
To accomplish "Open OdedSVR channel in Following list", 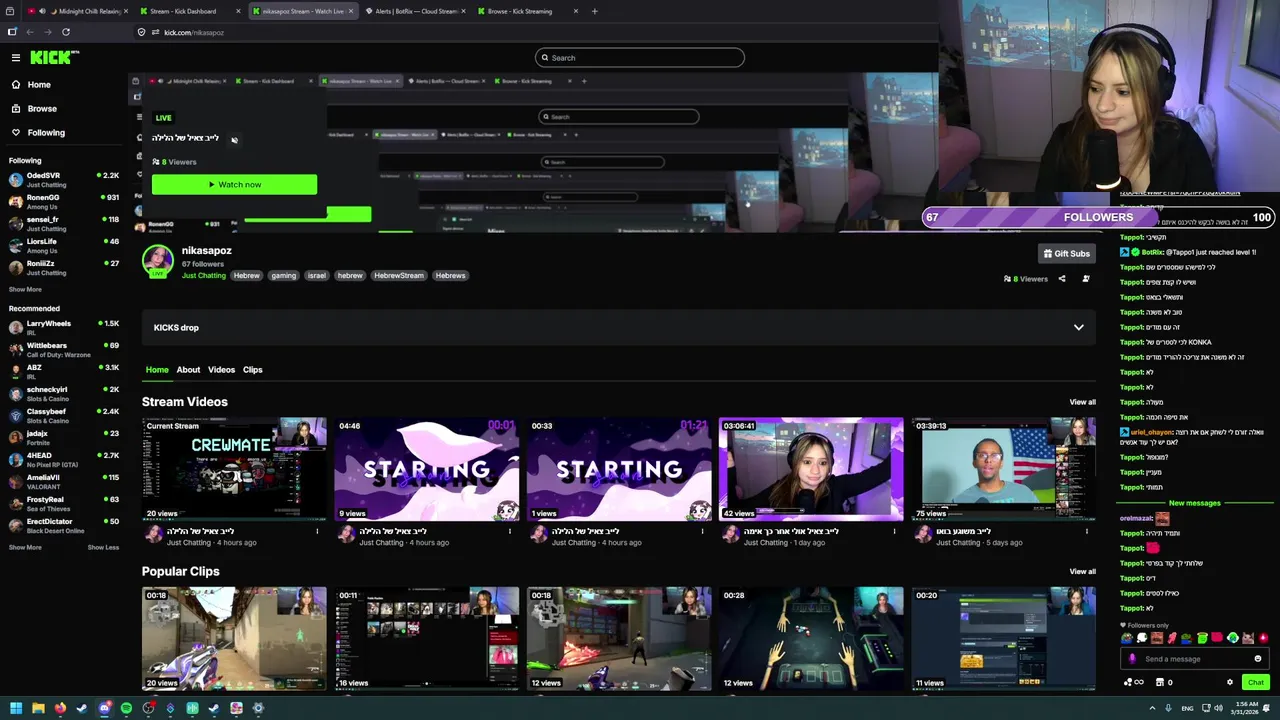I will (64, 179).
